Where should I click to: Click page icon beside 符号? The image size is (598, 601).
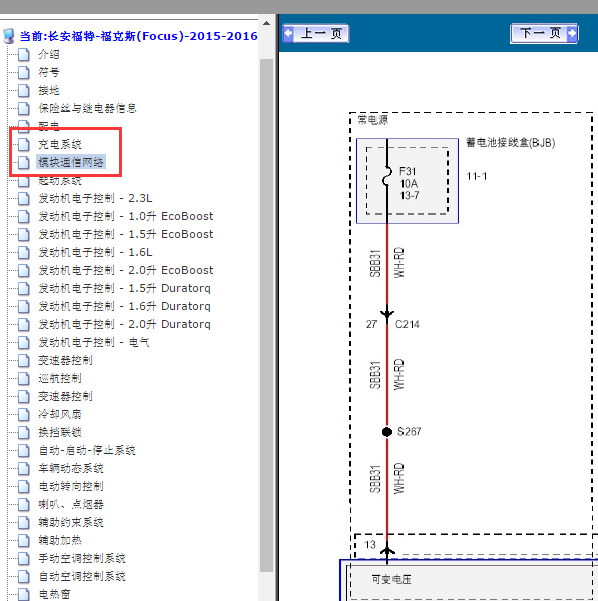pyautogui.click(x=24, y=72)
